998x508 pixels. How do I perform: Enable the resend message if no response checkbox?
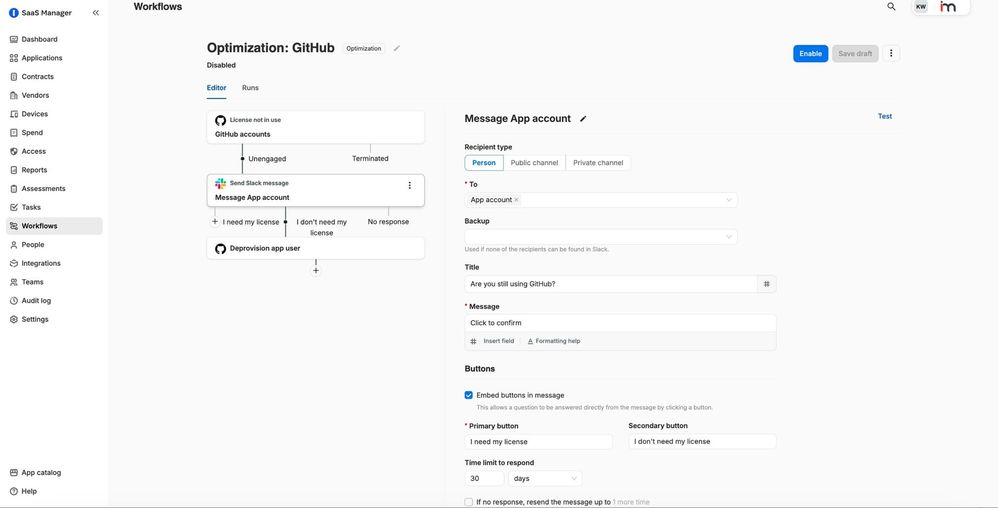[x=469, y=502]
